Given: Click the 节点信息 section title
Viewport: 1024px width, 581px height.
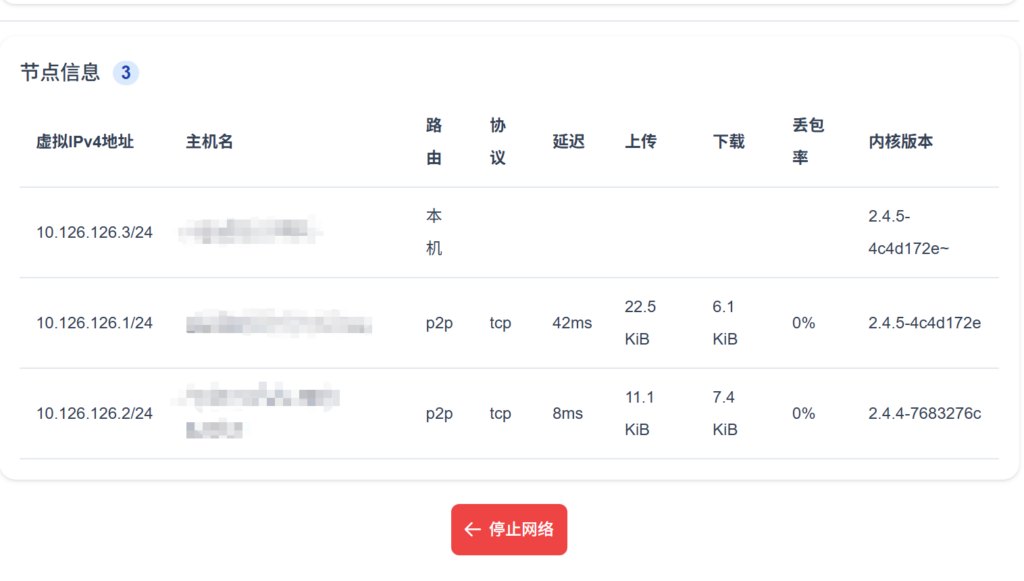Looking at the screenshot, I should click(x=60, y=72).
